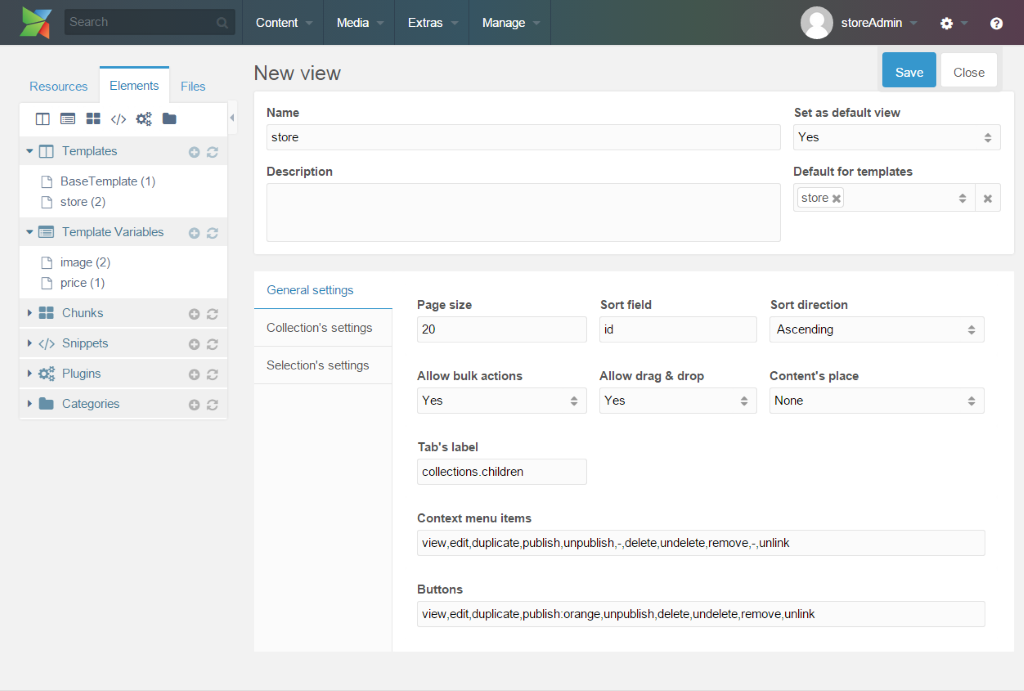Expand the Chunks tree section
Image resolution: width=1024 pixels, height=691 pixels.
[29, 313]
